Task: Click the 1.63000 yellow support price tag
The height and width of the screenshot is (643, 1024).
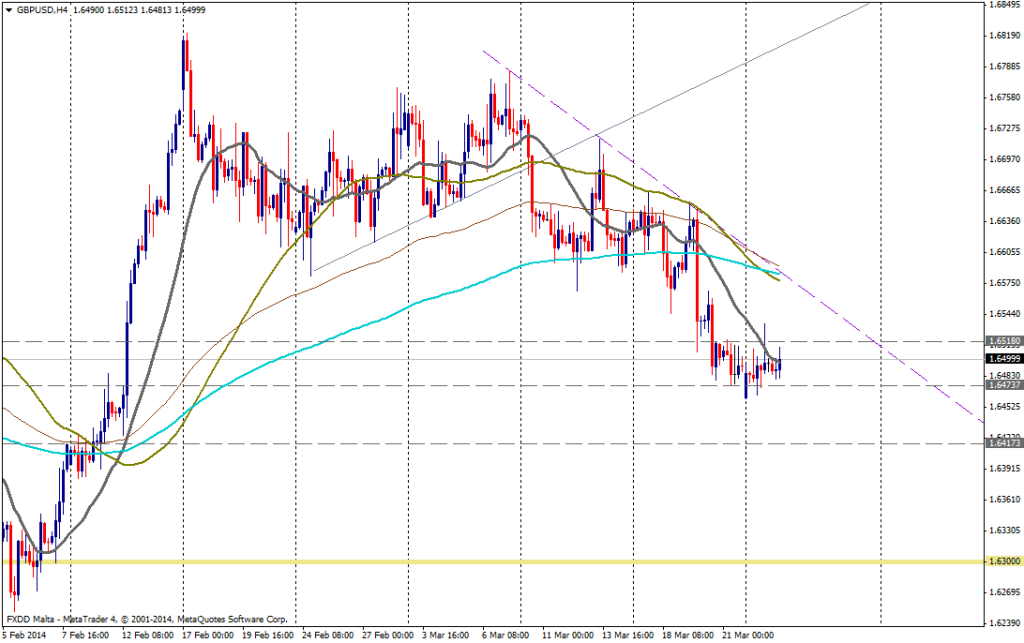Action: [x=1003, y=561]
